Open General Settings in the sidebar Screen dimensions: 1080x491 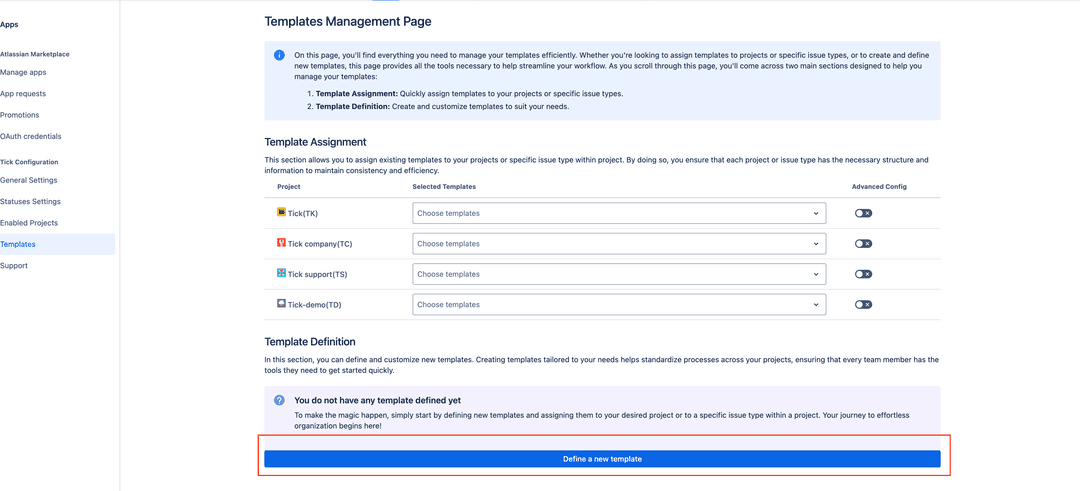coord(29,180)
